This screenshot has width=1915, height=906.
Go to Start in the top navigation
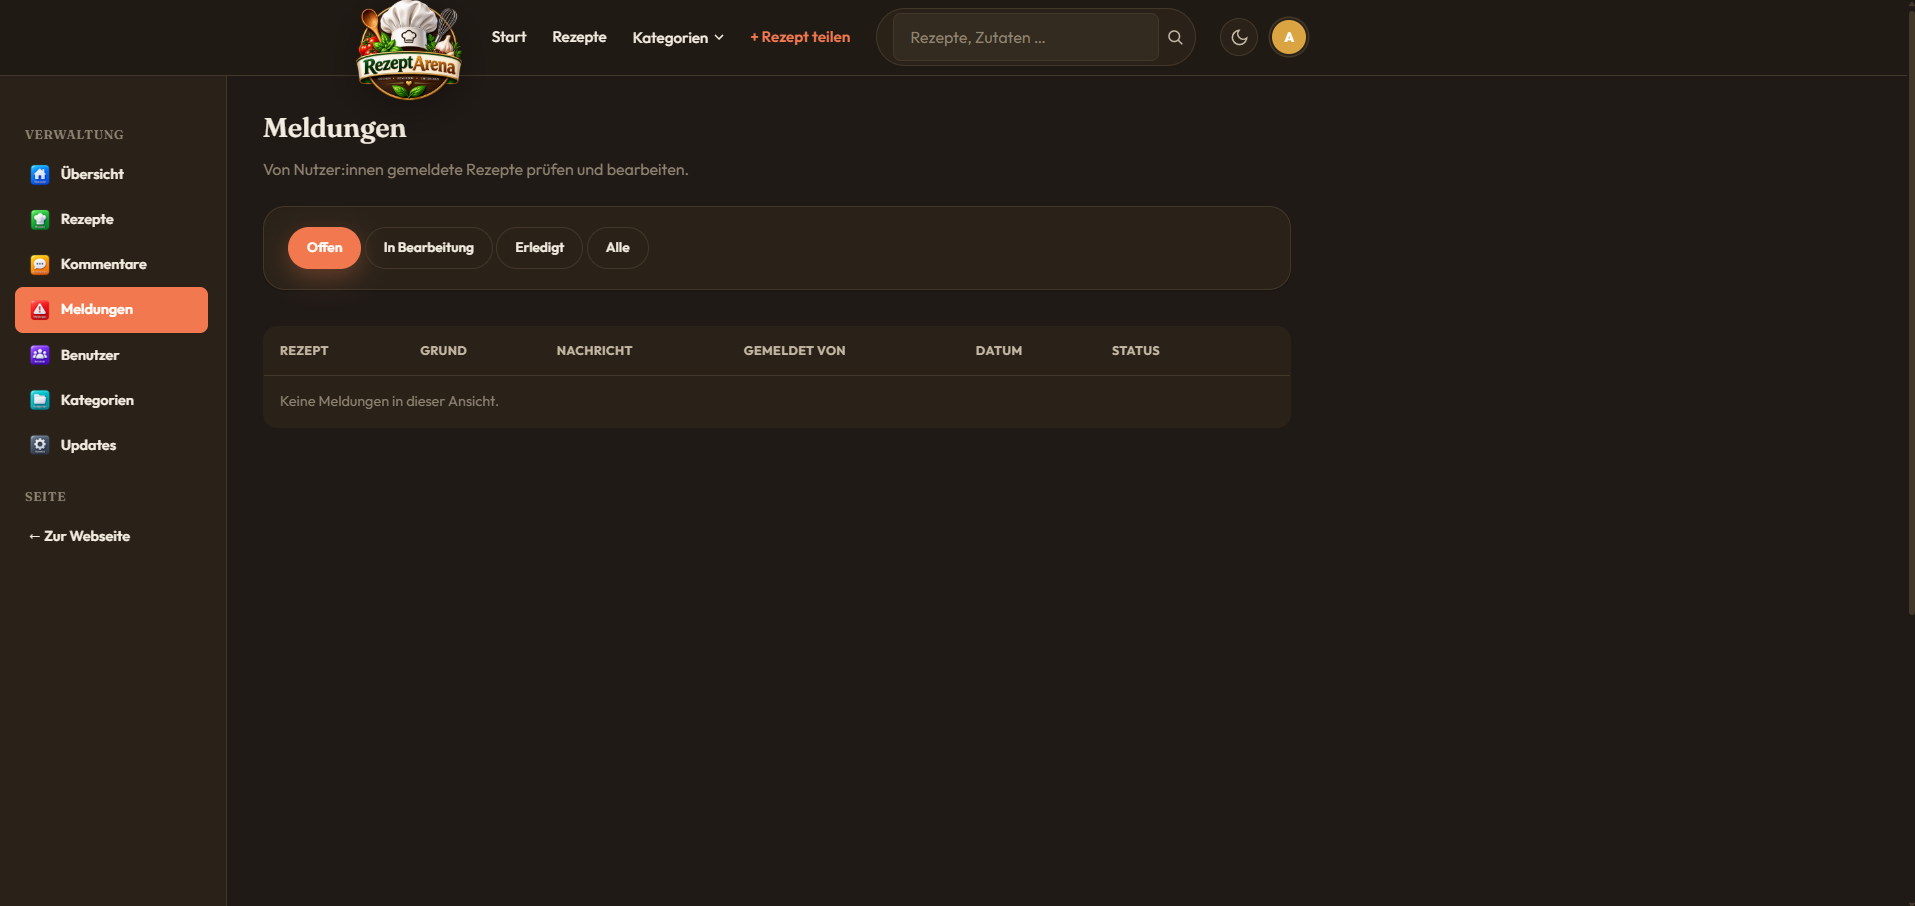click(509, 37)
